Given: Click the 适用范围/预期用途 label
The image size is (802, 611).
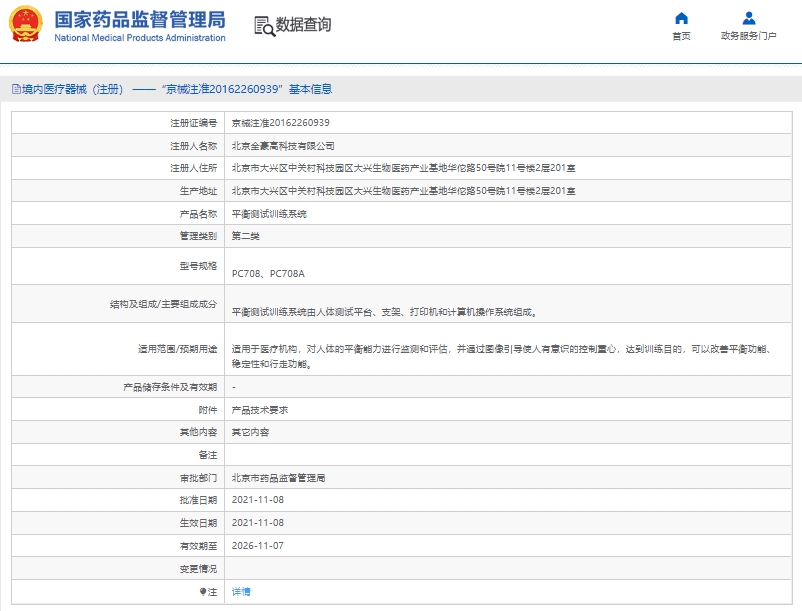Looking at the screenshot, I should [x=177, y=349].
